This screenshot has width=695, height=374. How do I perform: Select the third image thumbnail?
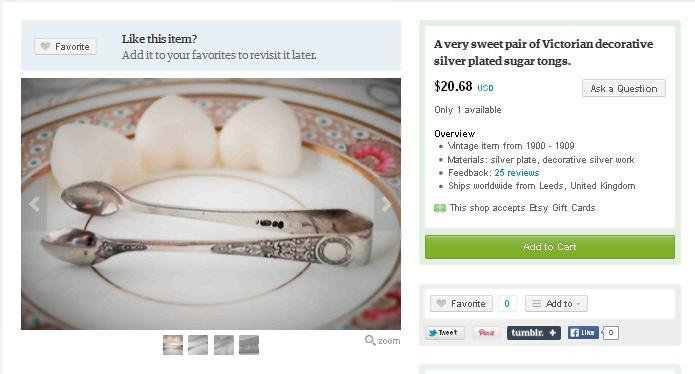[x=224, y=345]
